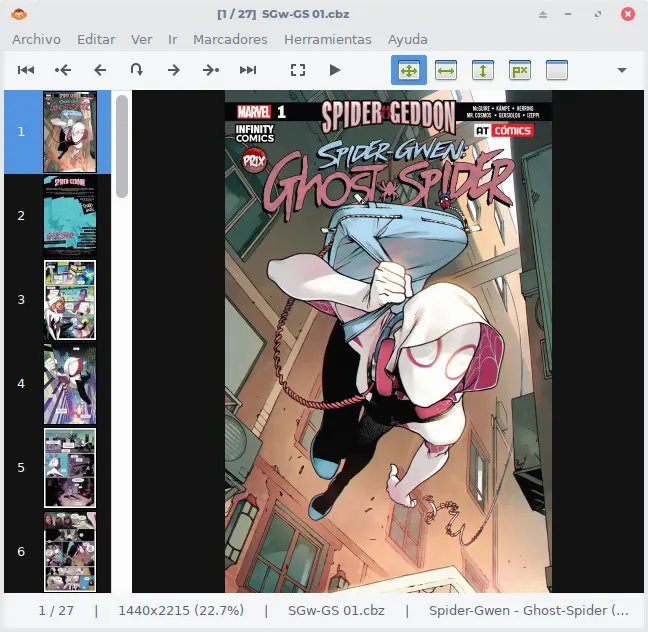
Task: Click the comic cover image
Action: (388, 341)
